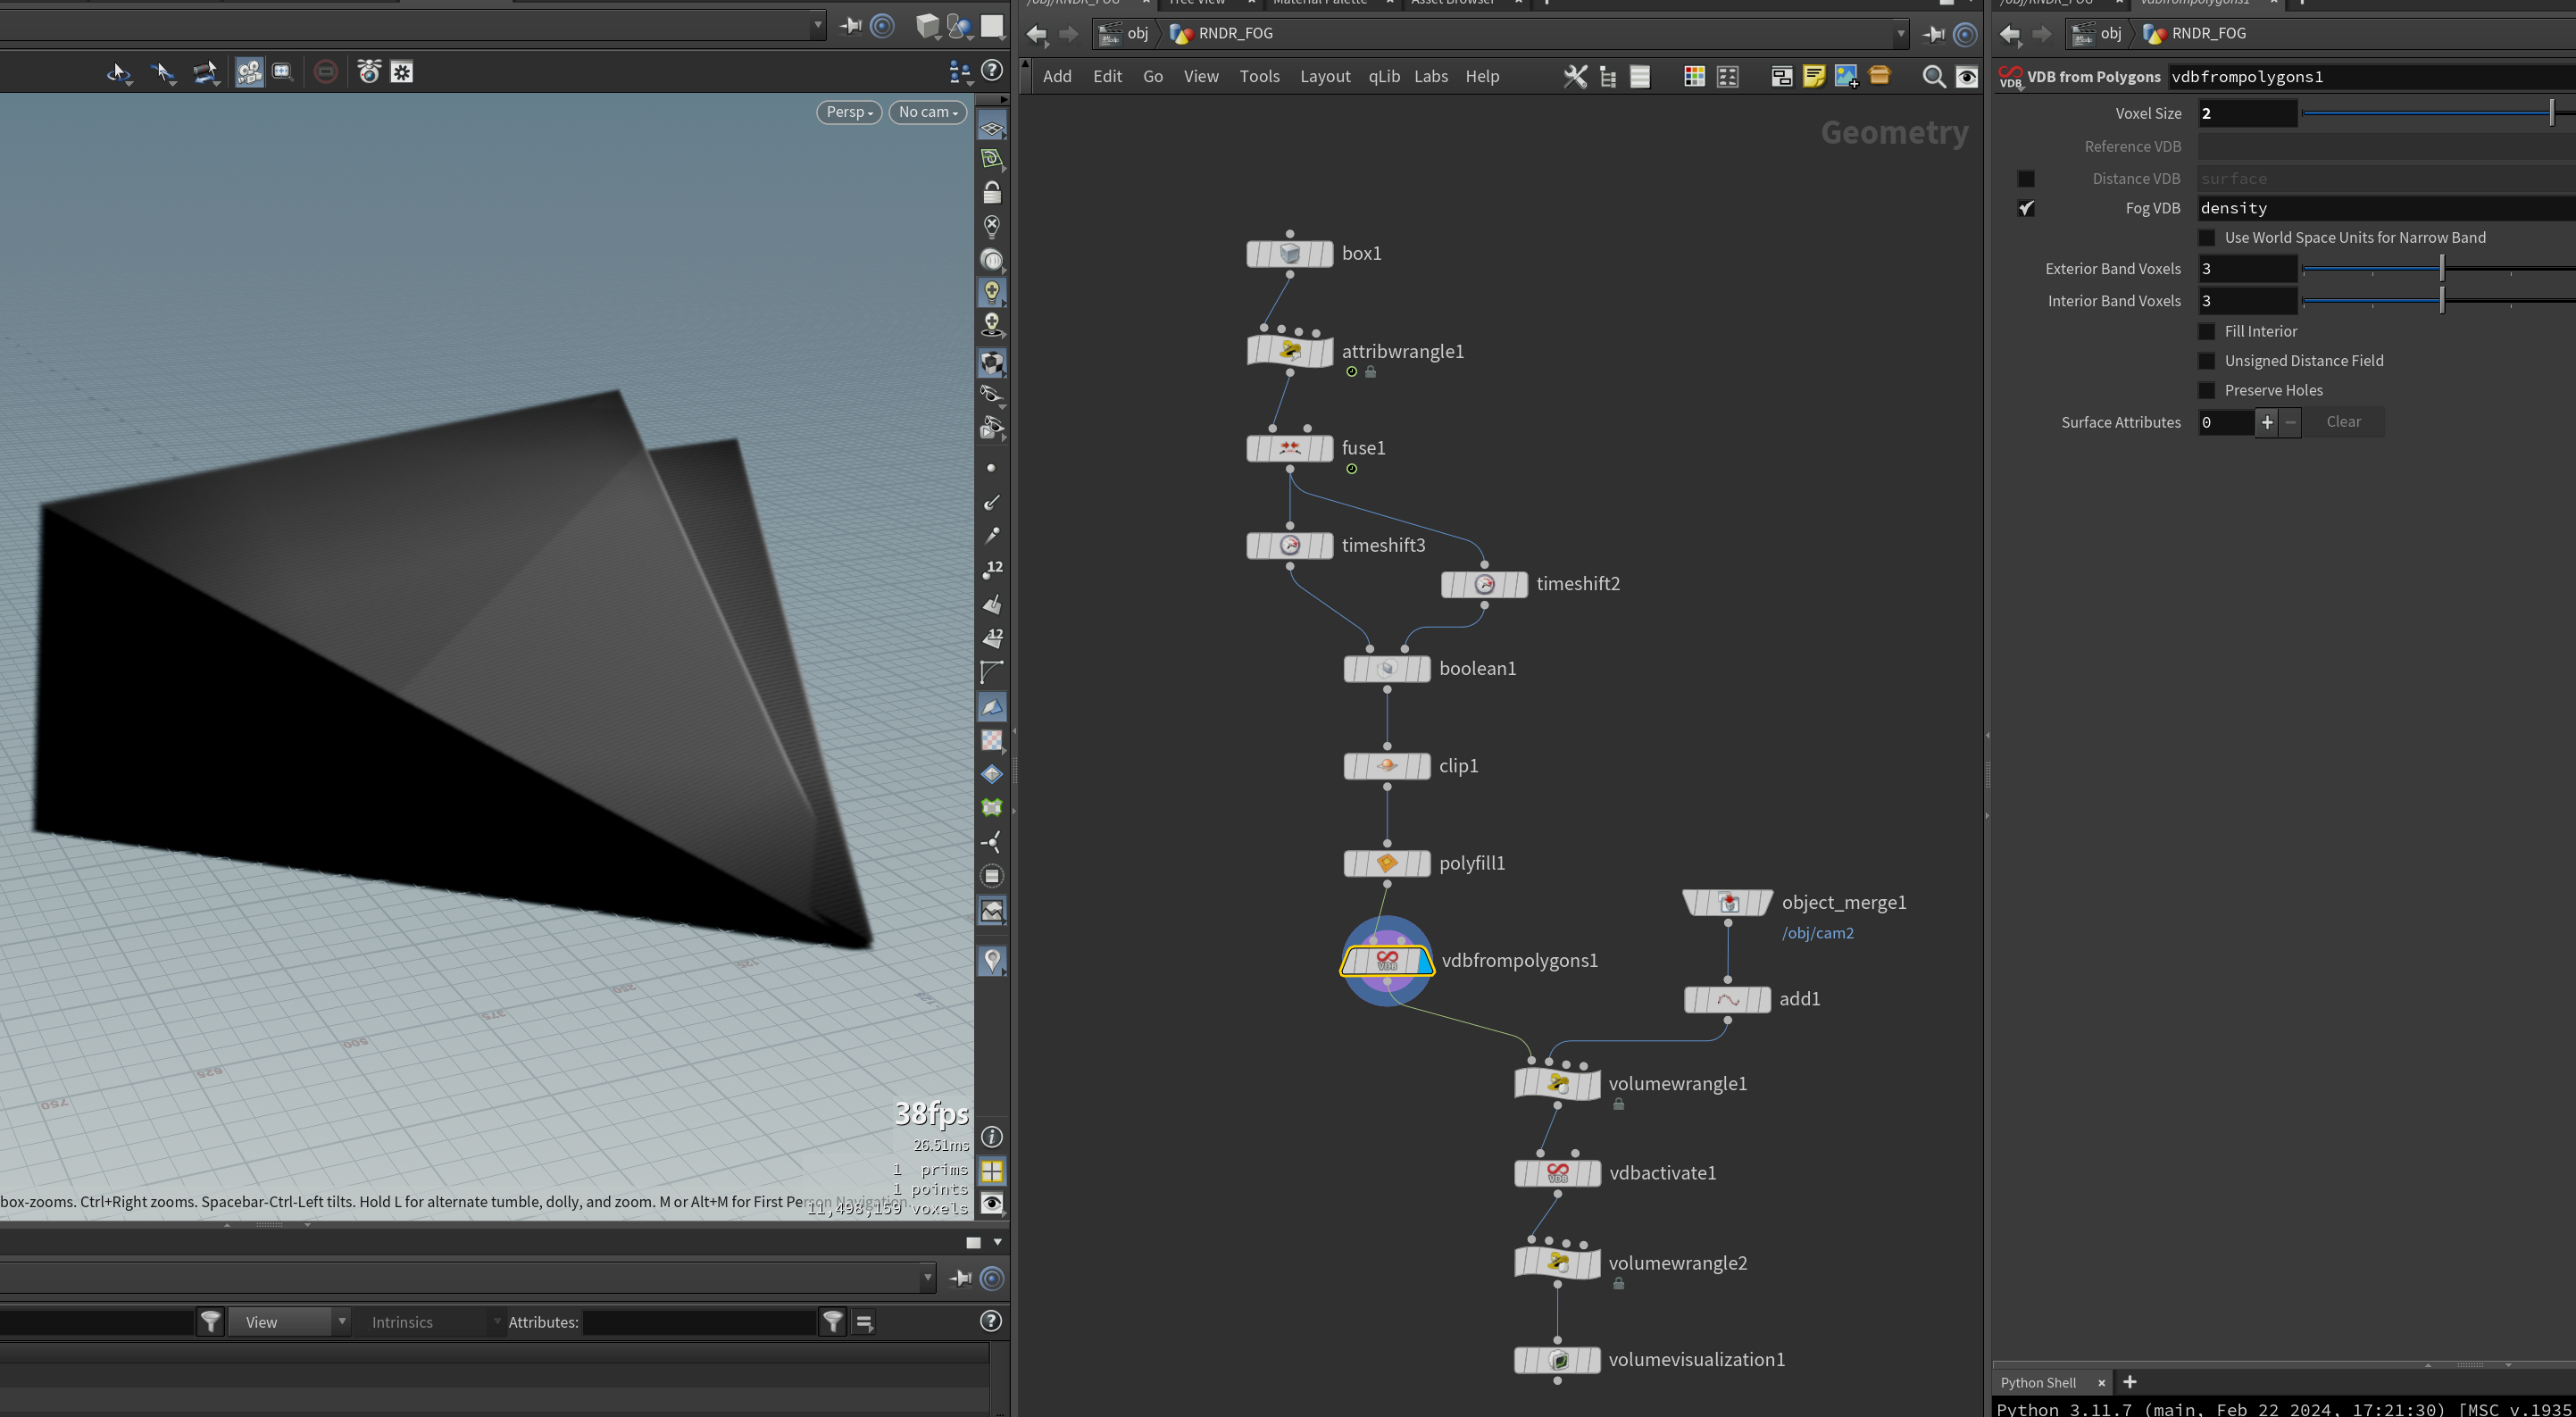Select the volumevisualization1 node
This screenshot has height=1417, width=2576.
(x=1557, y=1360)
